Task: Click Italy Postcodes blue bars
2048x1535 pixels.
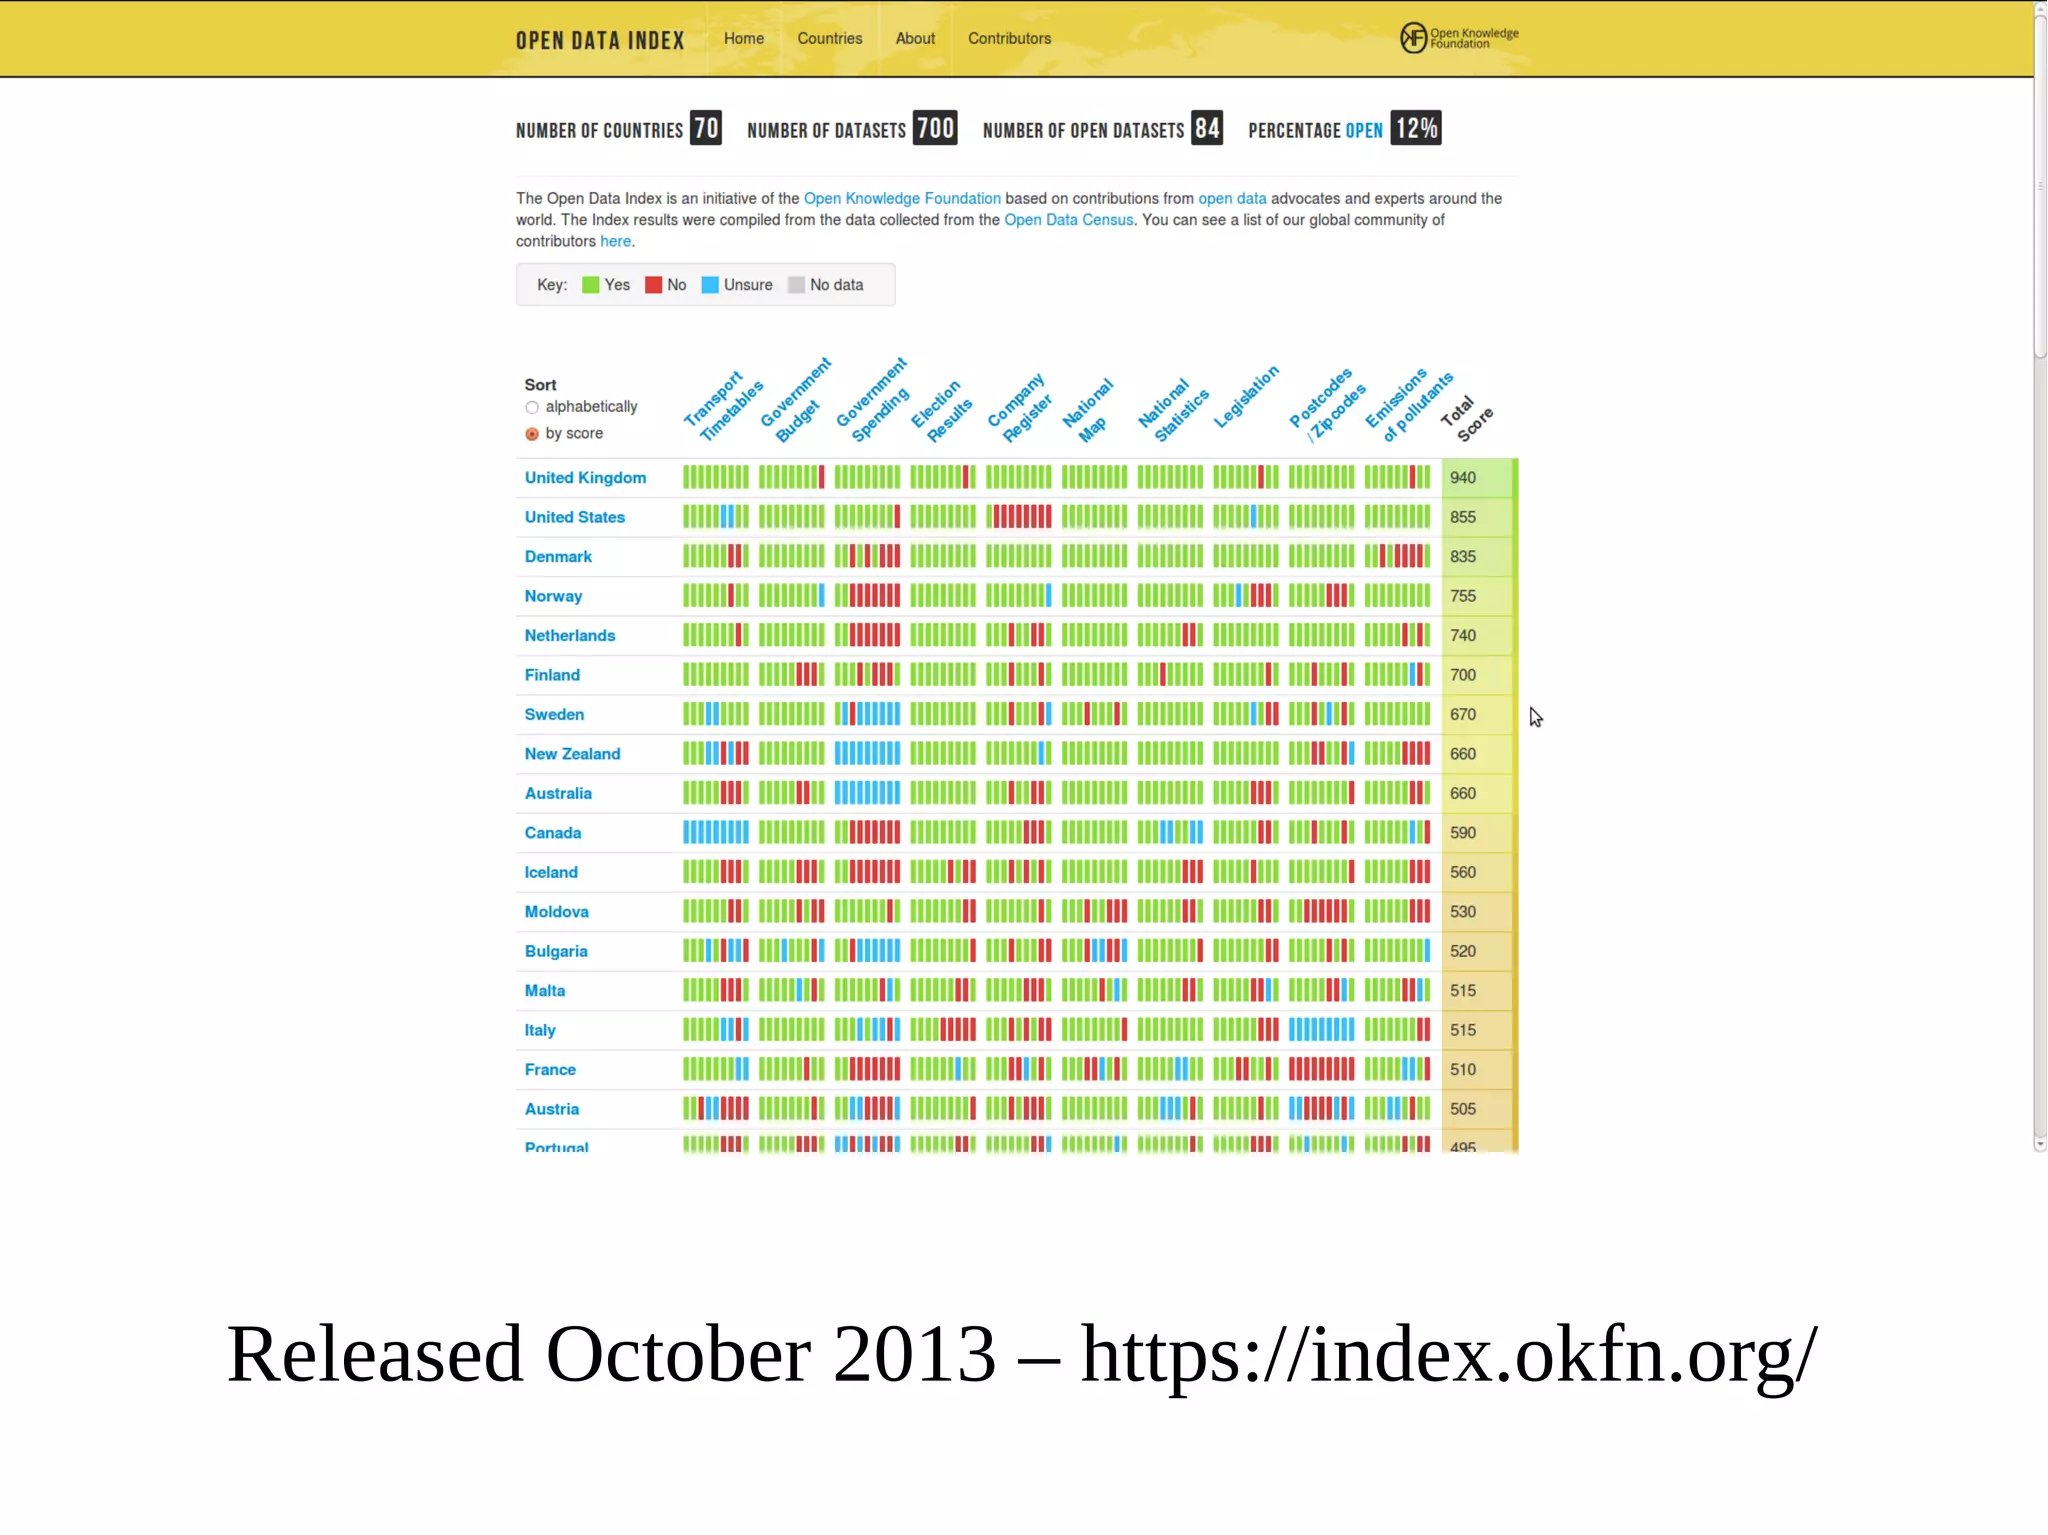Action: (x=1321, y=1030)
